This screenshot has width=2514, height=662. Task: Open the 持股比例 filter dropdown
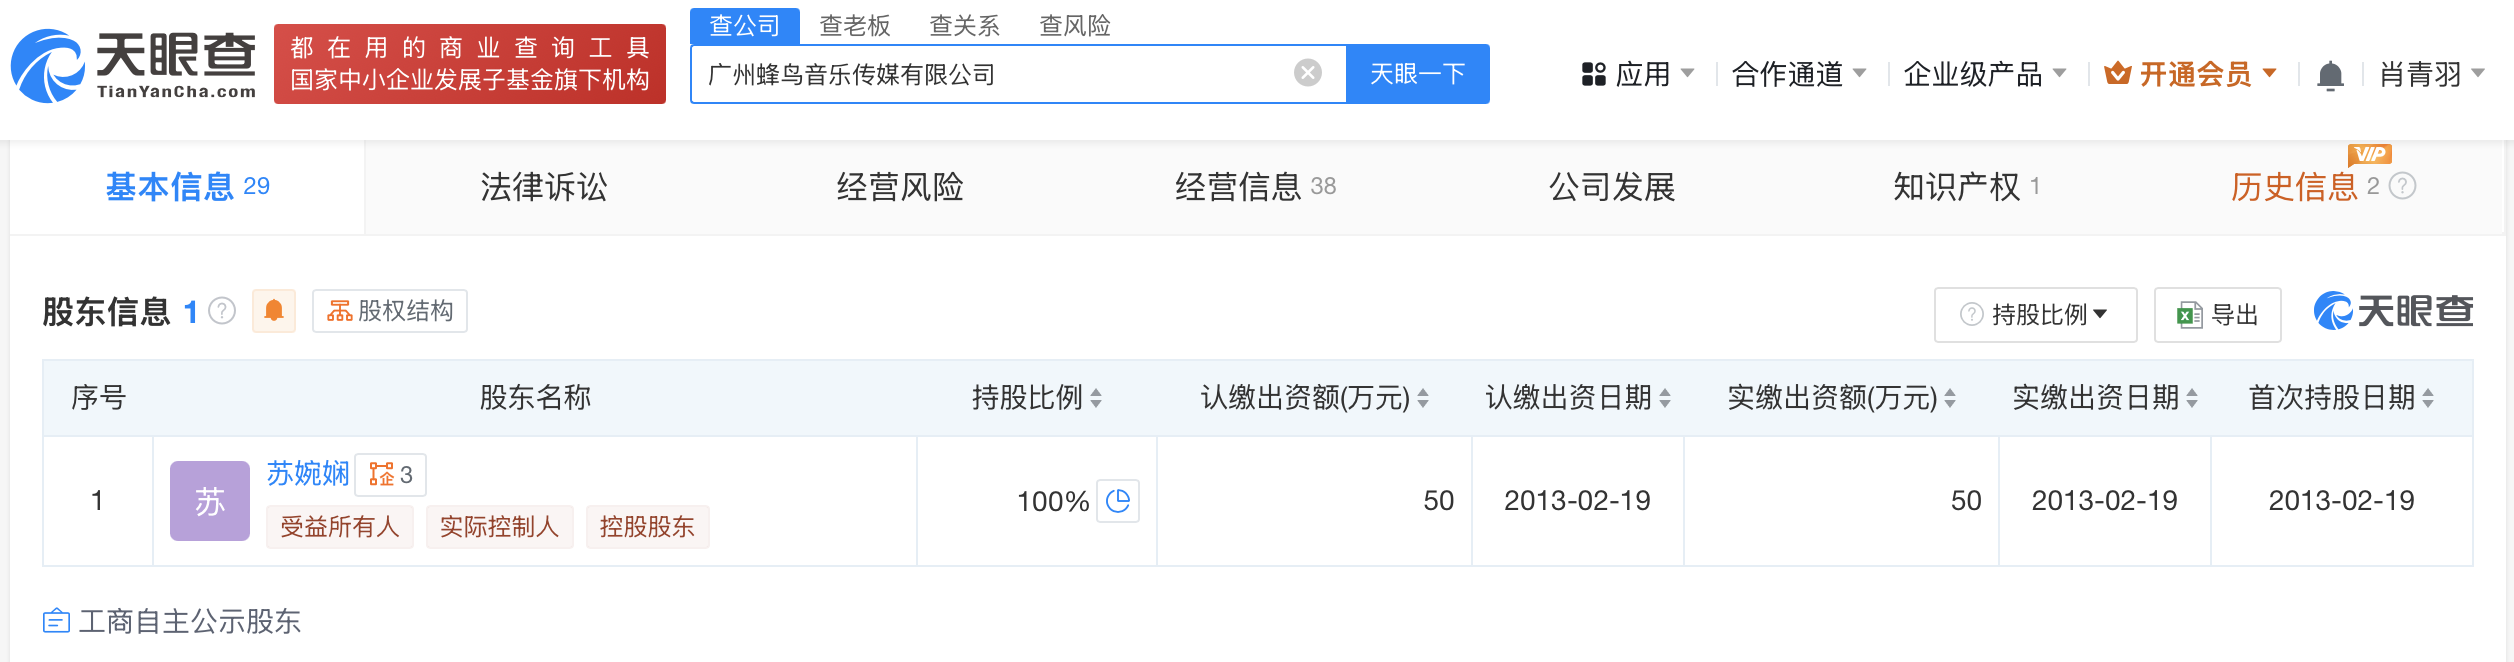[2035, 315]
